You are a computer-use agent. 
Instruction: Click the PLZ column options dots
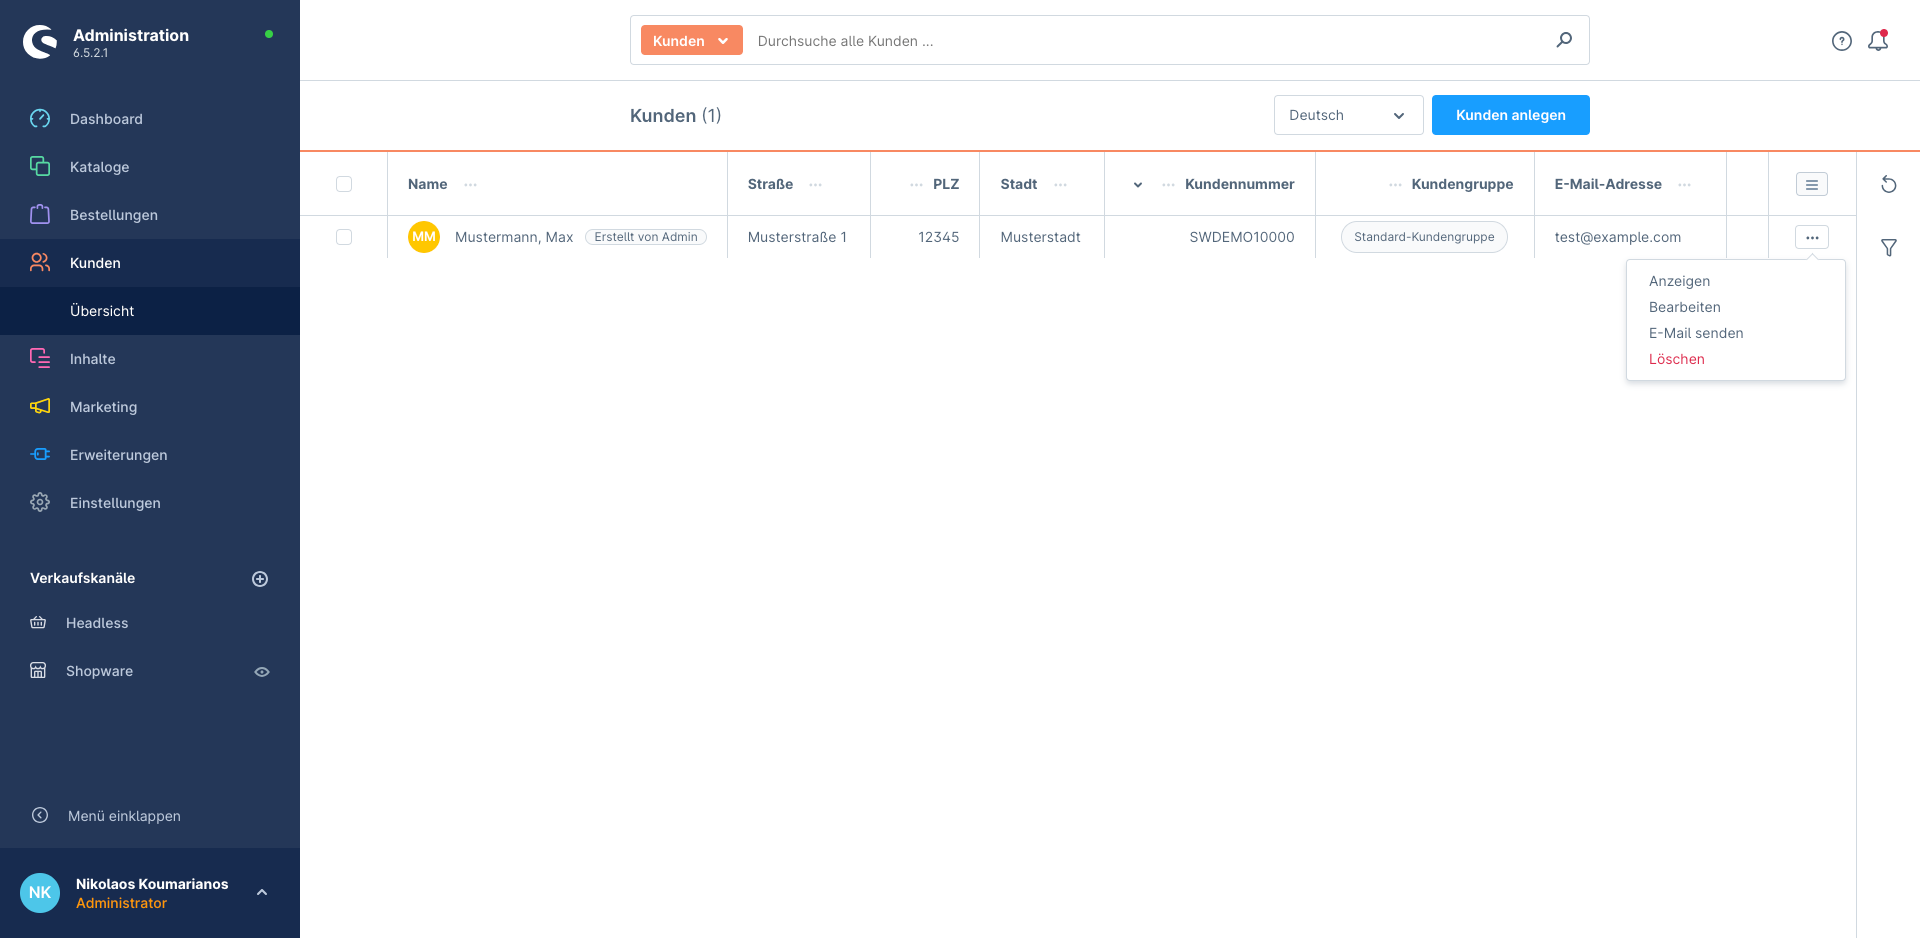click(x=916, y=184)
